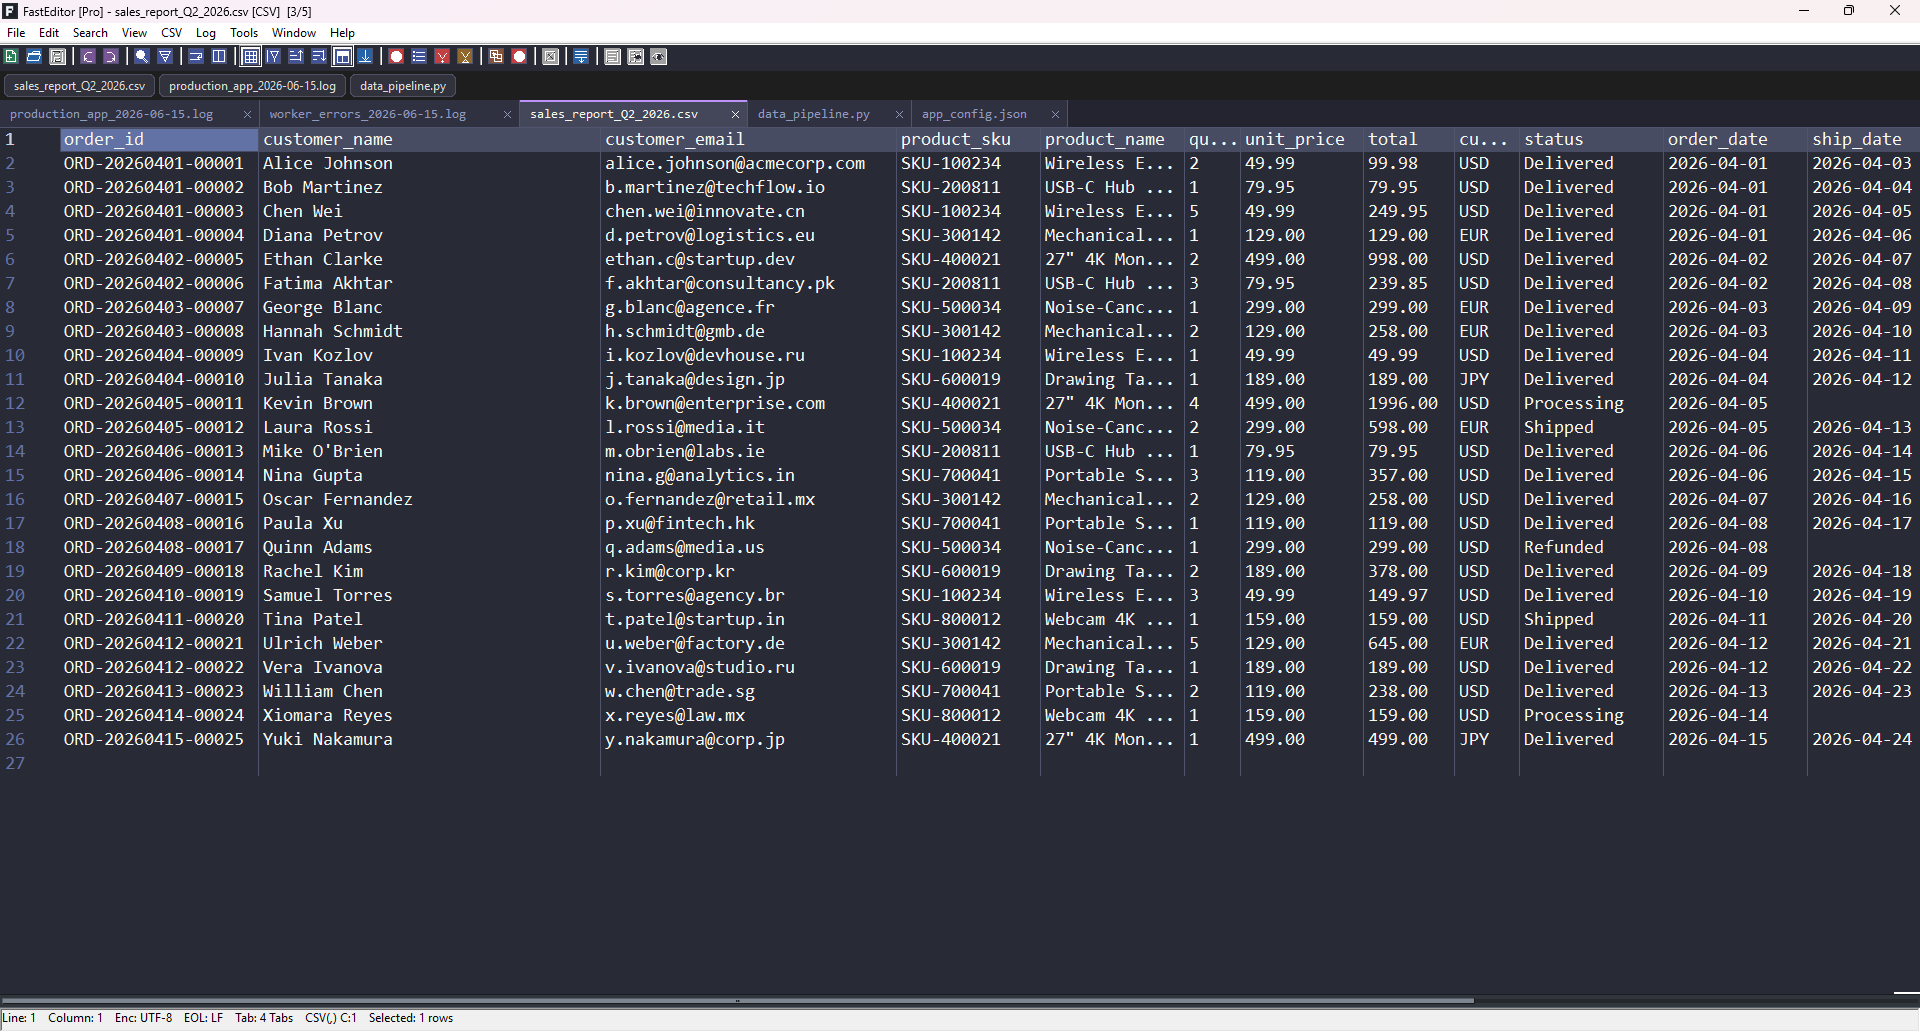Open the View menu
The width and height of the screenshot is (1920, 1032).
(x=134, y=33)
